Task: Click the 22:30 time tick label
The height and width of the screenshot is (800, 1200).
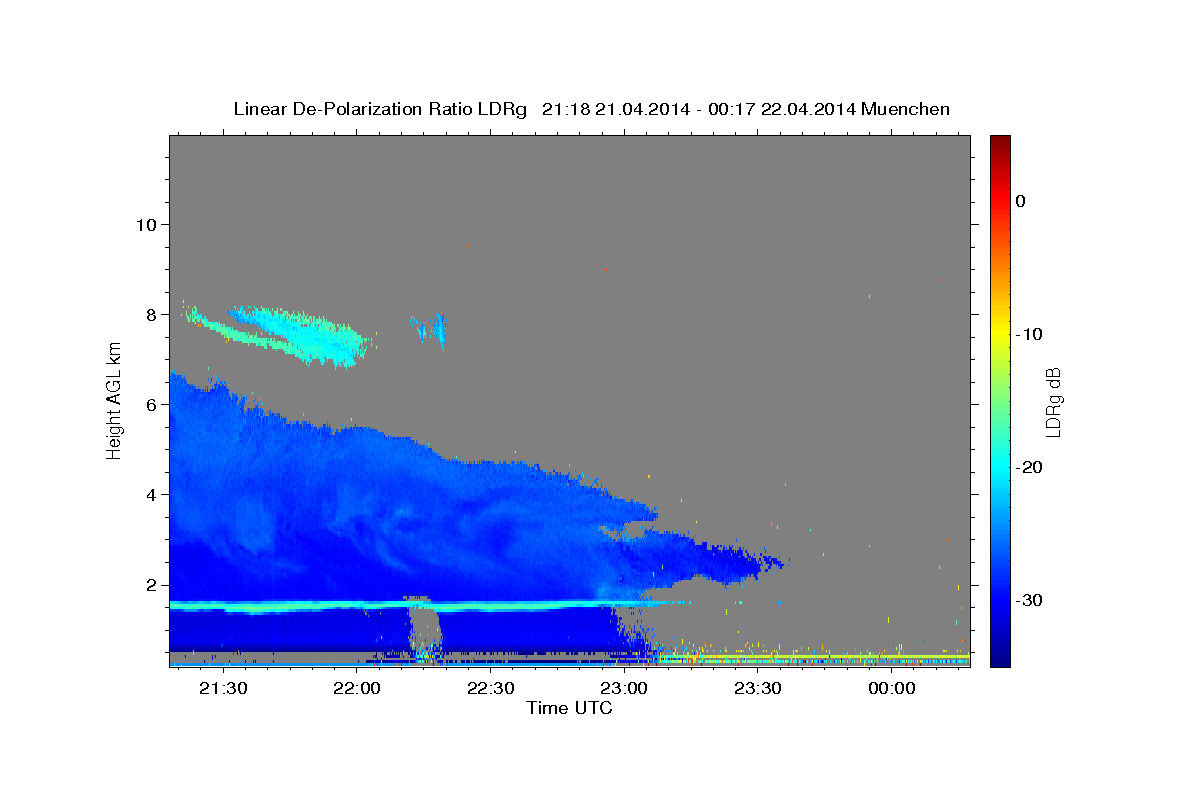Action: coord(490,688)
